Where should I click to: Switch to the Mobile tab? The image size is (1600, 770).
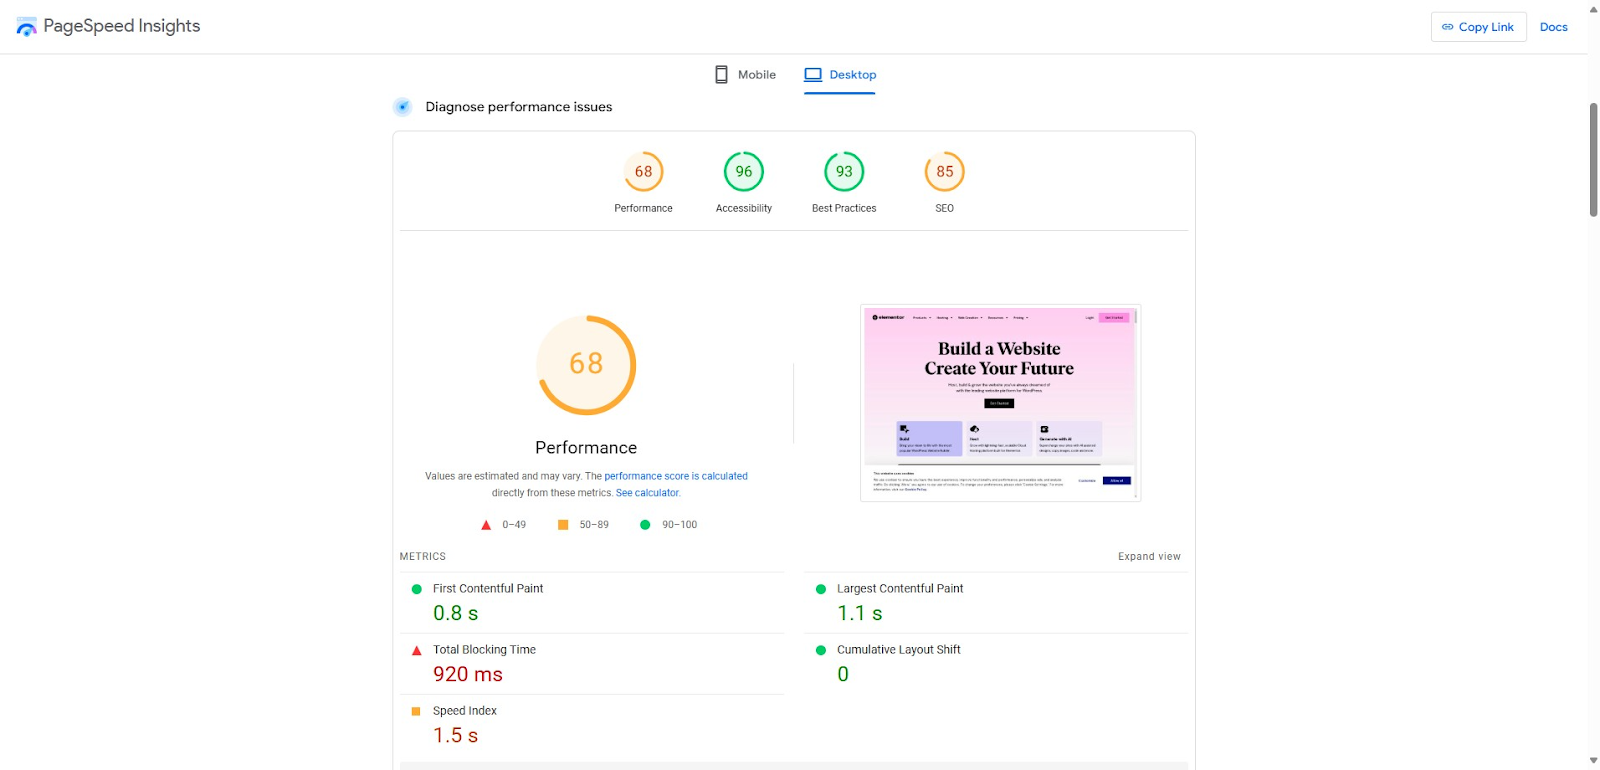point(746,75)
